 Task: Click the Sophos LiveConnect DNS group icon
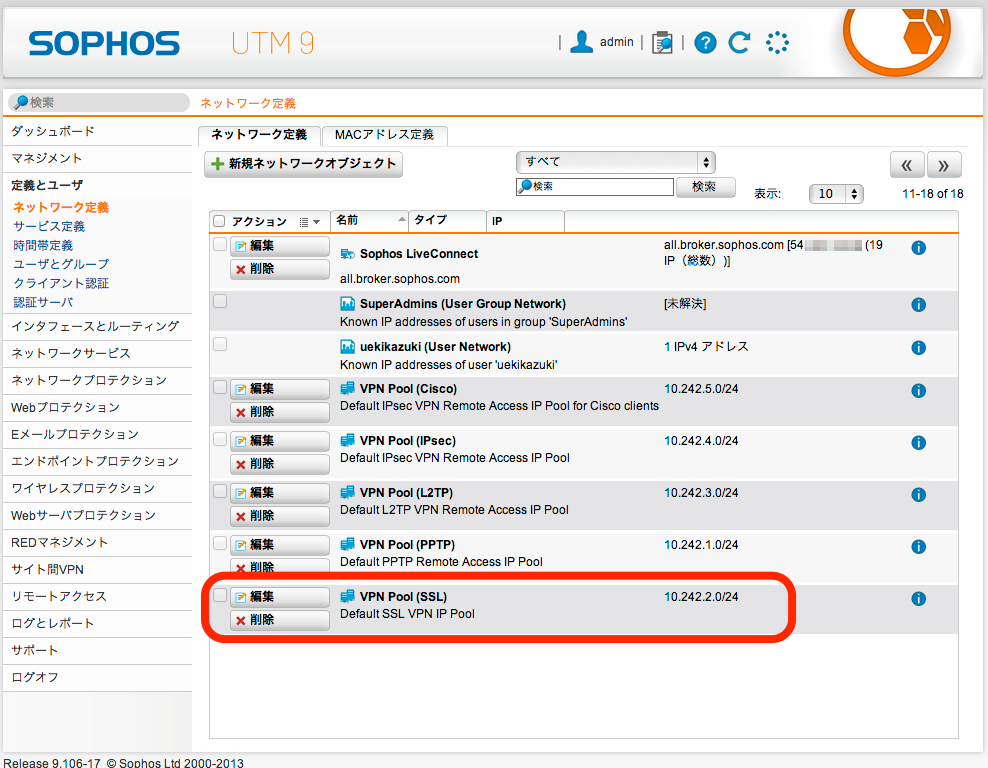point(347,254)
